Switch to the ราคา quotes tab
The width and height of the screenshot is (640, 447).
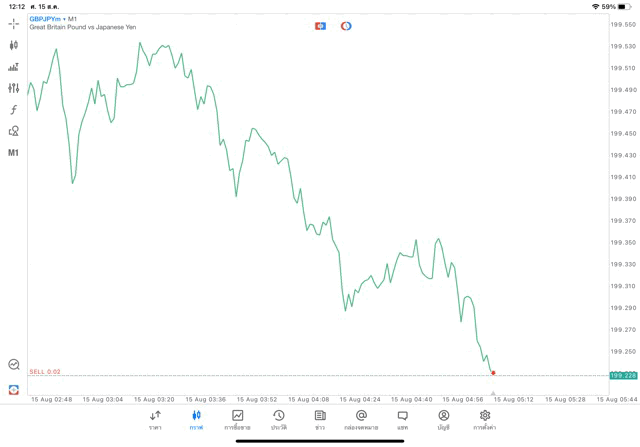pyautogui.click(x=155, y=420)
